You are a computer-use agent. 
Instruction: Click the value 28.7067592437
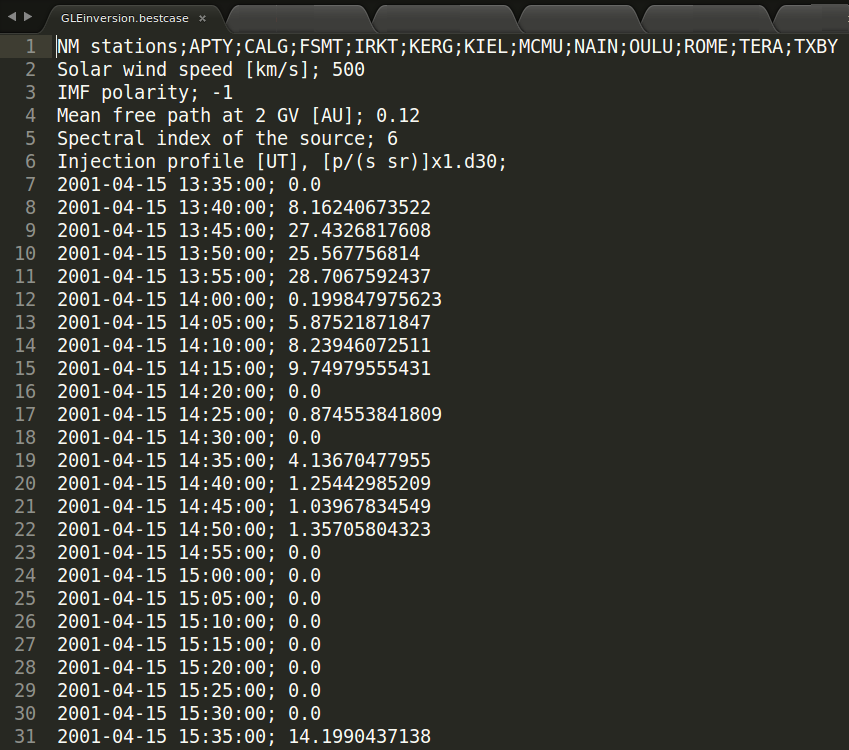coord(360,277)
